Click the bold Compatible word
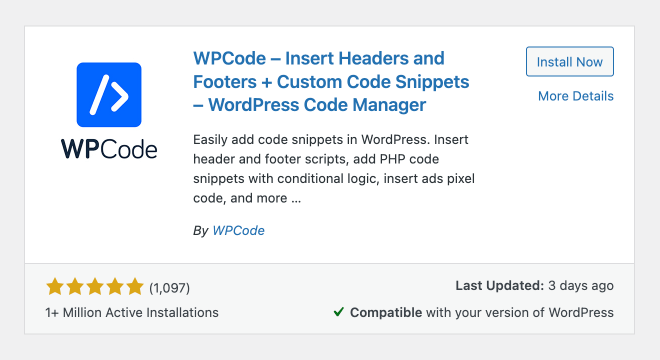 (x=386, y=312)
